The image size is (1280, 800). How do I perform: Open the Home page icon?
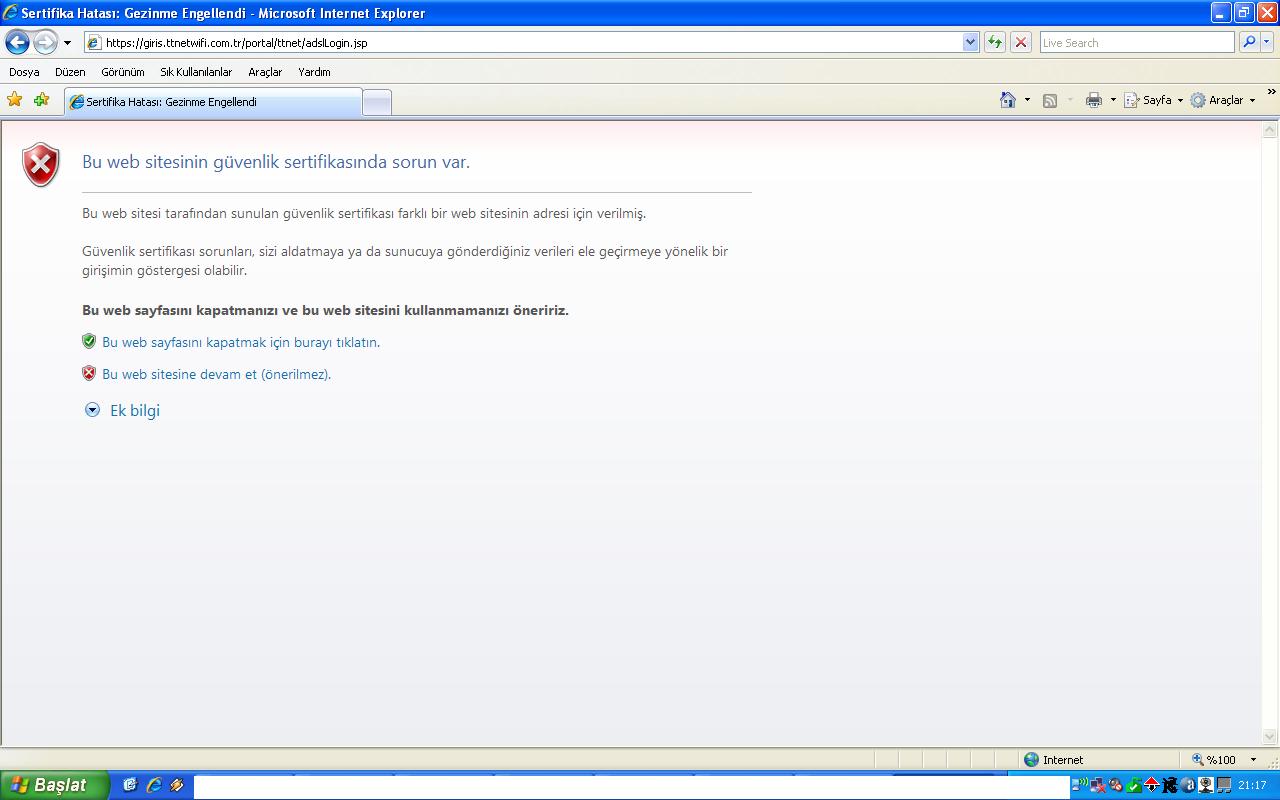click(x=1008, y=100)
